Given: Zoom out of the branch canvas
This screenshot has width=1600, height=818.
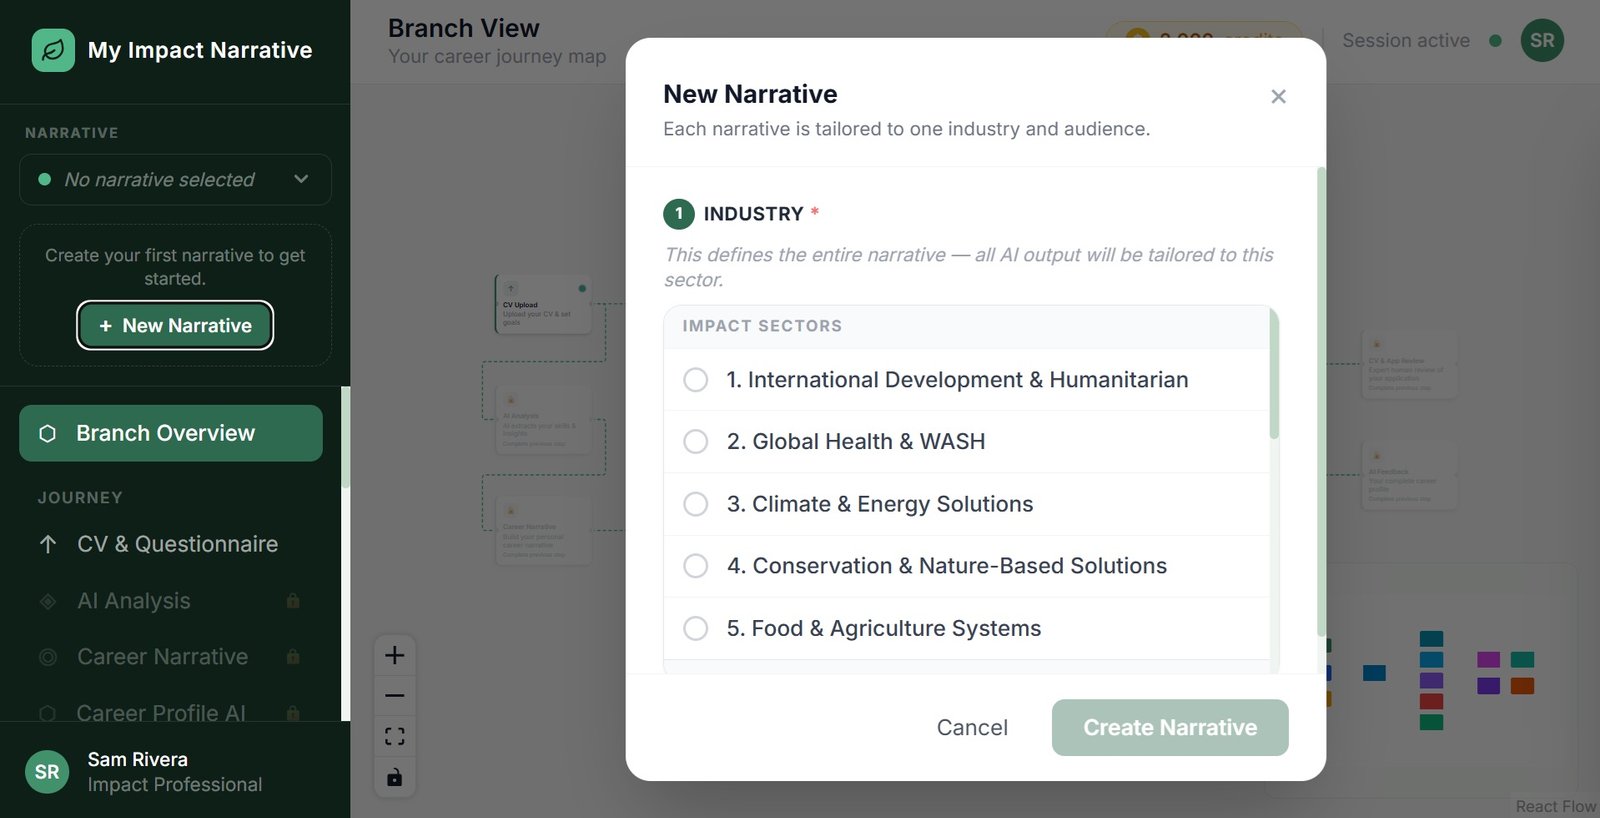Looking at the screenshot, I should pos(395,696).
